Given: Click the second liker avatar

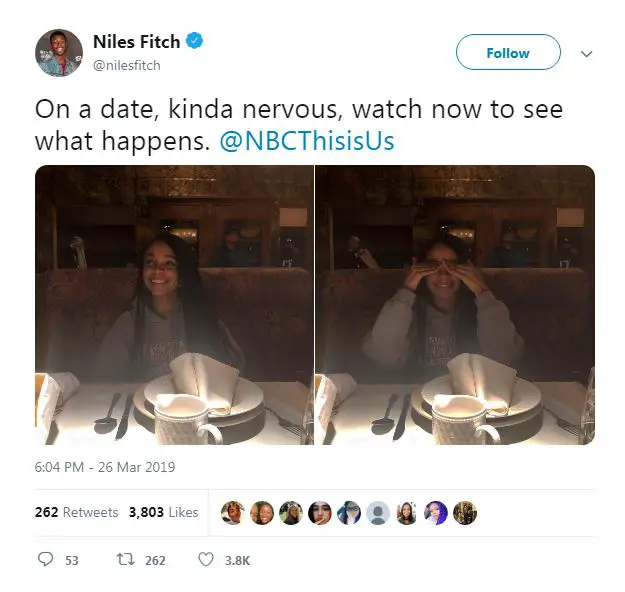Looking at the screenshot, I should point(262,513).
